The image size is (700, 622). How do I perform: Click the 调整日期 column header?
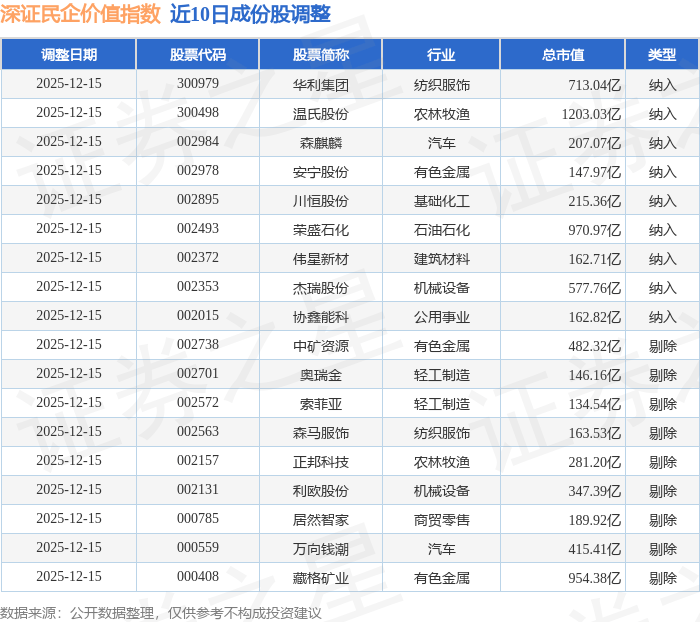point(69,55)
